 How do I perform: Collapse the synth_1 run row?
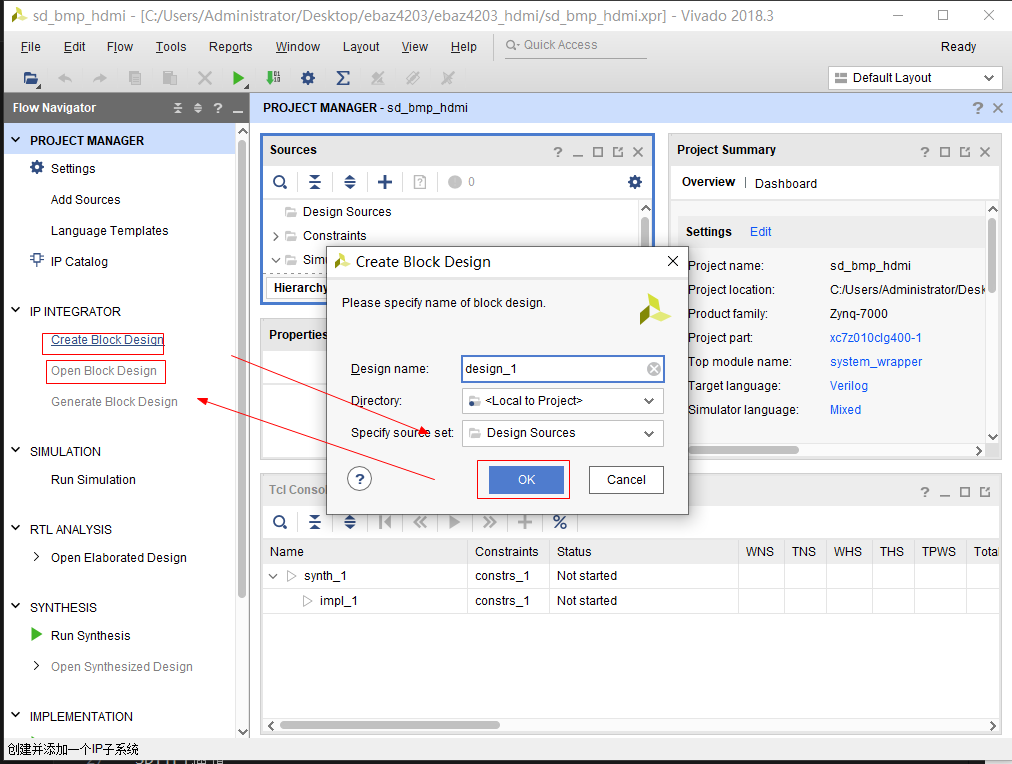pos(273,576)
